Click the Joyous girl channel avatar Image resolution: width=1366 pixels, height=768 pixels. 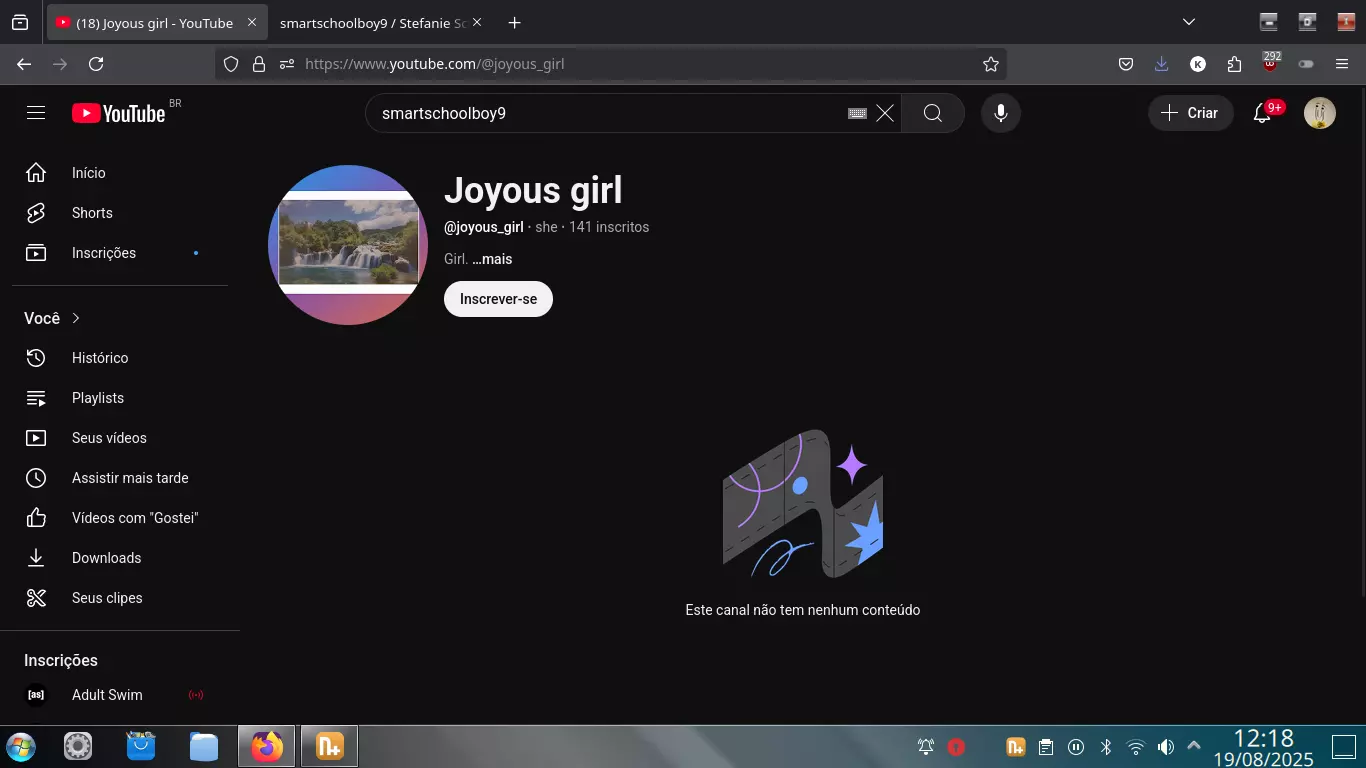click(348, 245)
